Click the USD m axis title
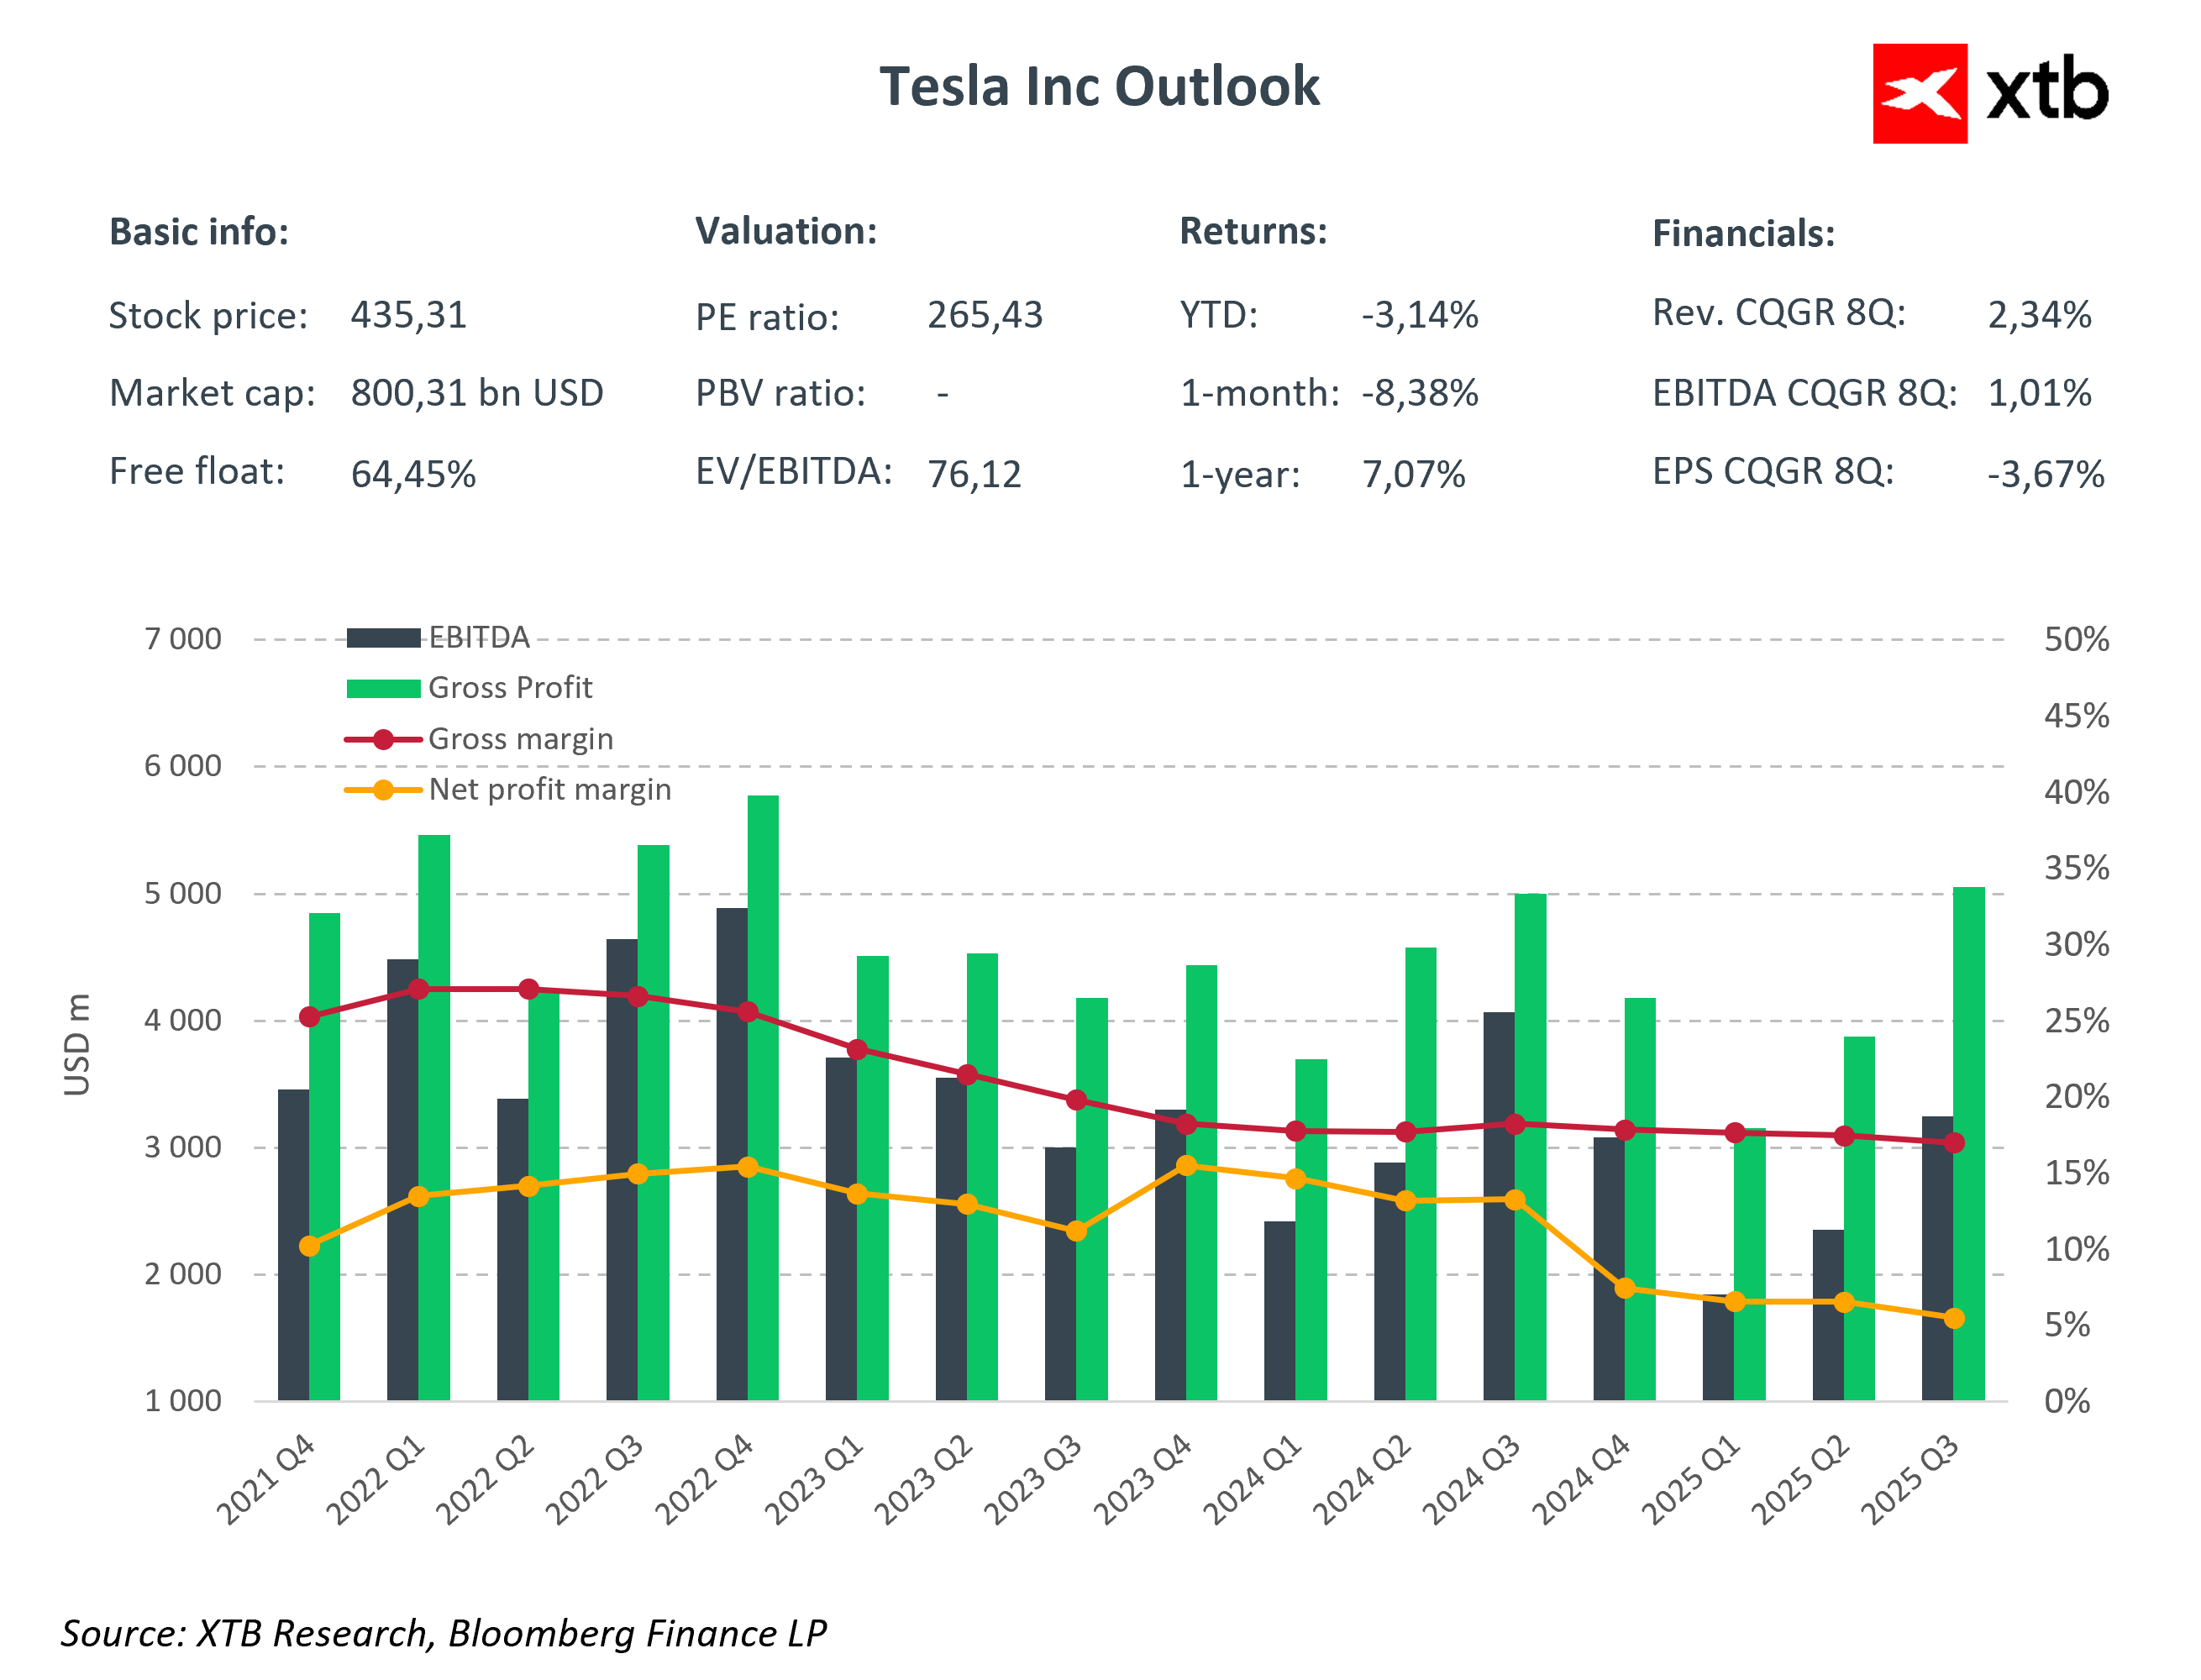Image resolution: width=2201 pixels, height=1680 pixels. coord(77,1044)
